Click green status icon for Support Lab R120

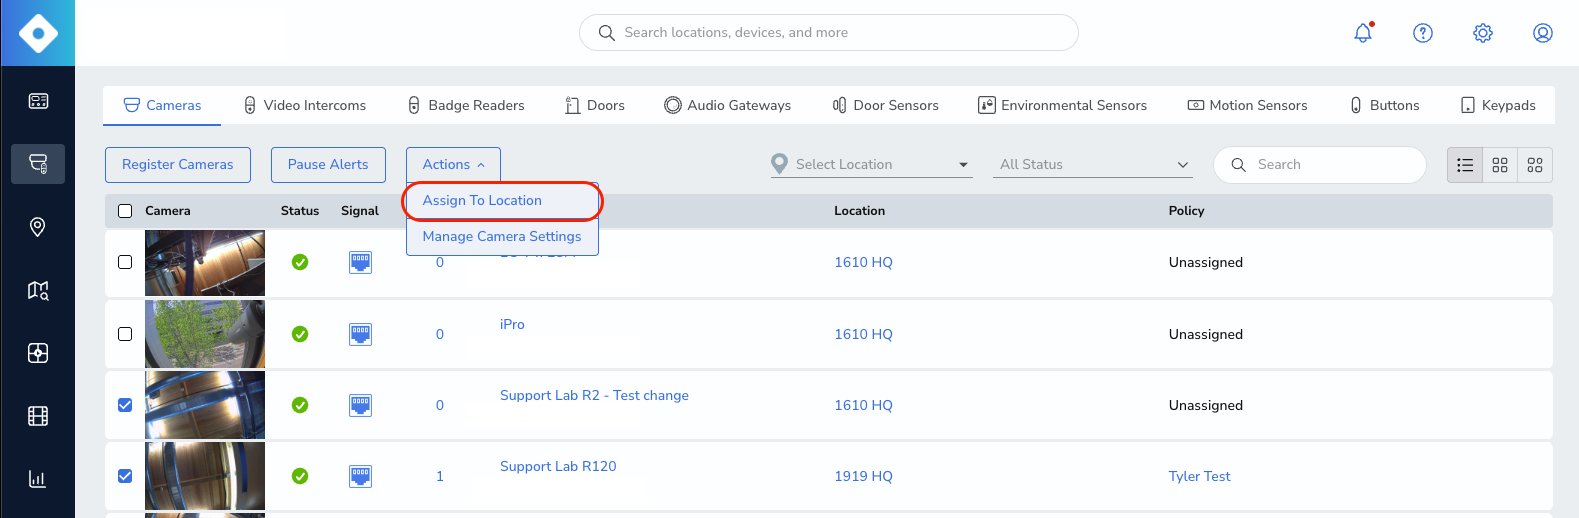pos(300,476)
